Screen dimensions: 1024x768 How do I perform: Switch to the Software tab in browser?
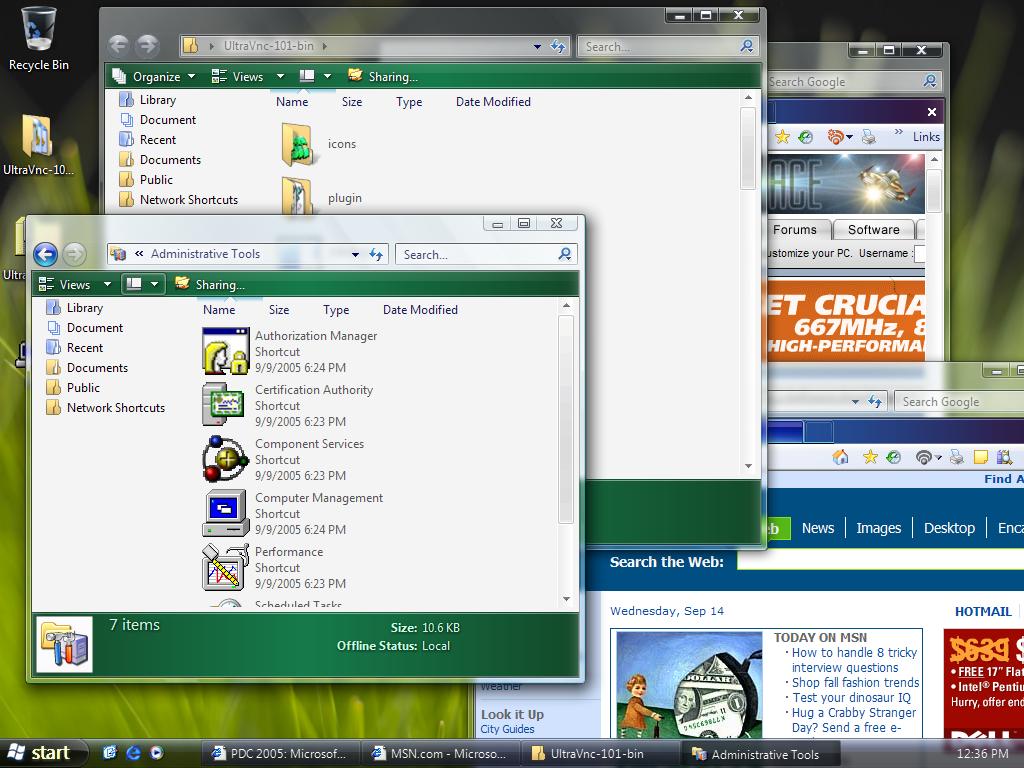(x=873, y=229)
